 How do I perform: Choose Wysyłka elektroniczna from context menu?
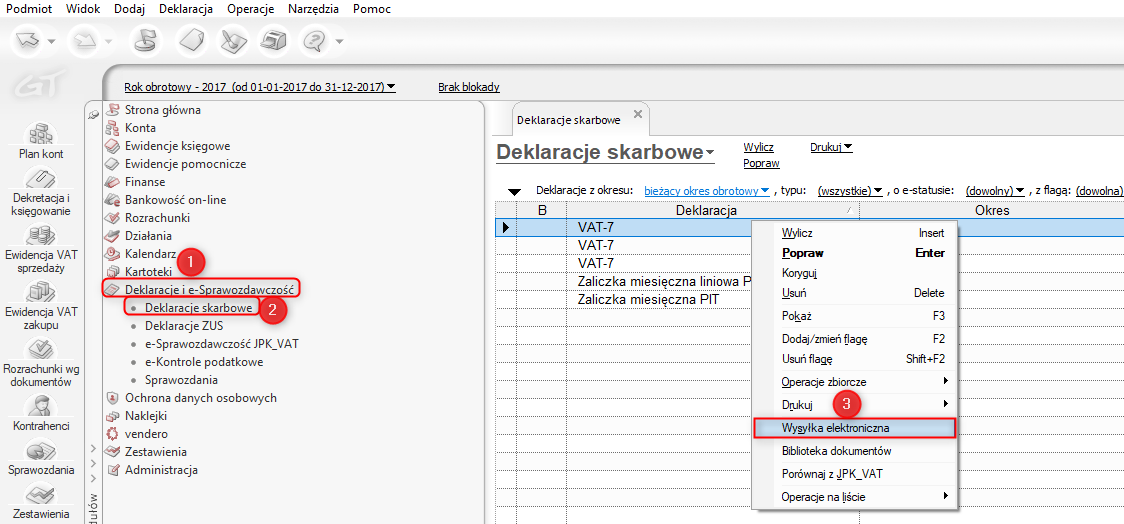coord(854,428)
